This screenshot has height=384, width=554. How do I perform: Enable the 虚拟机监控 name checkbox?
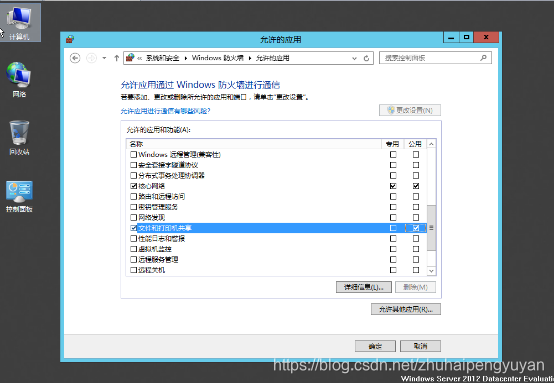click(x=134, y=249)
